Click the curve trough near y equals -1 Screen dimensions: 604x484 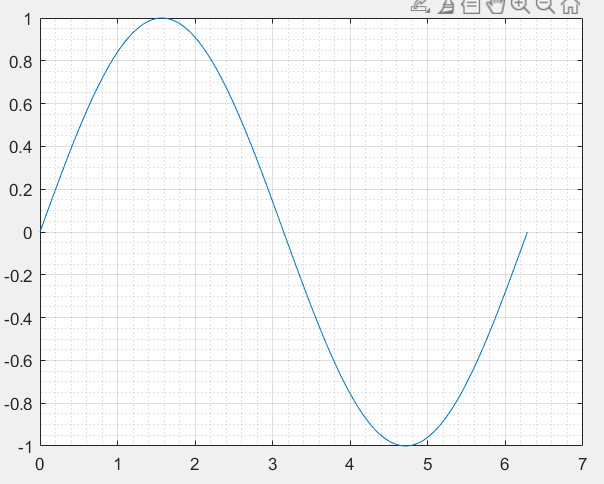(x=405, y=445)
